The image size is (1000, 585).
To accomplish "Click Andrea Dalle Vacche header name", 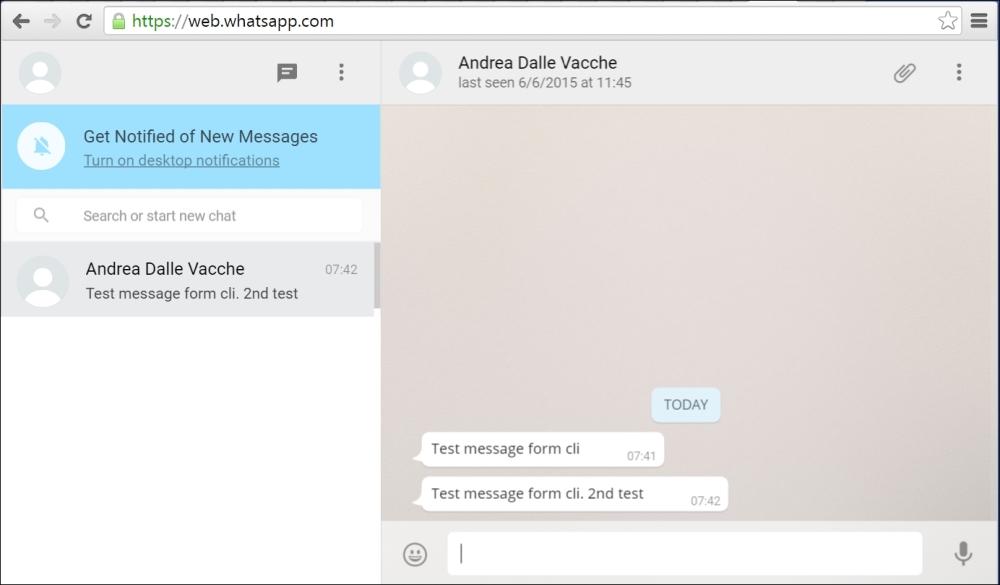I will coord(538,63).
